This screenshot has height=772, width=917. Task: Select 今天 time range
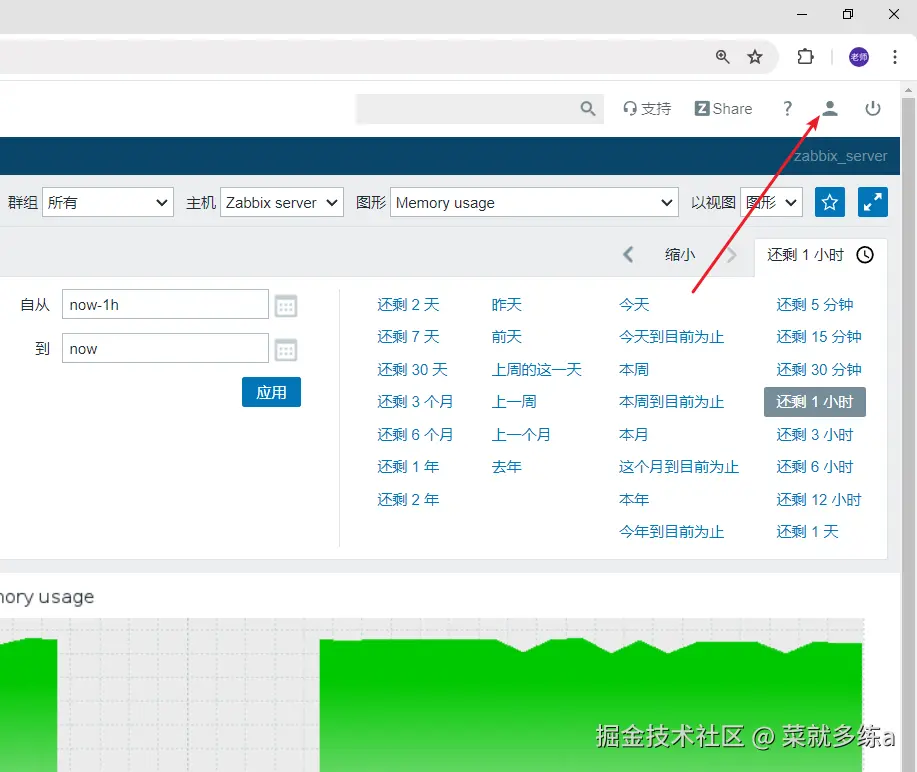(x=634, y=305)
